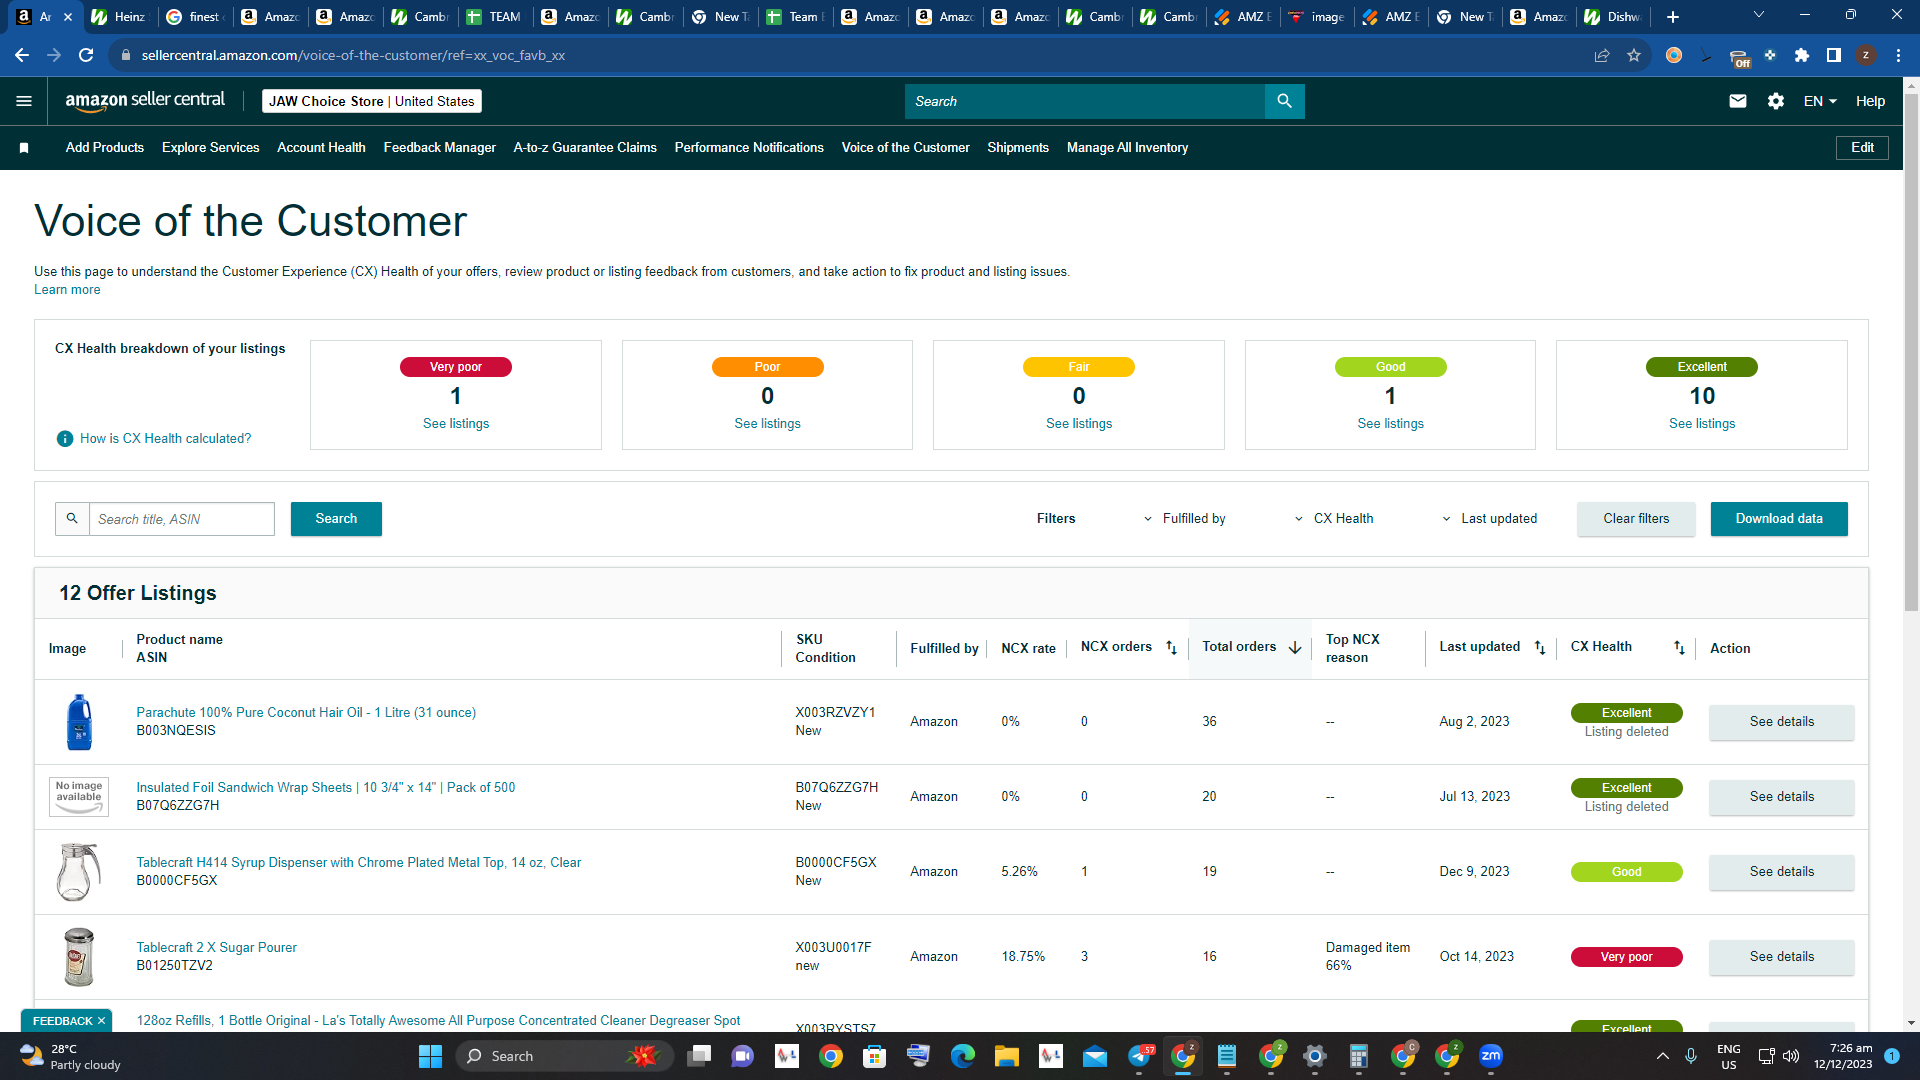See listings under Very poor
Screen dimensions: 1920x1080
coord(456,424)
